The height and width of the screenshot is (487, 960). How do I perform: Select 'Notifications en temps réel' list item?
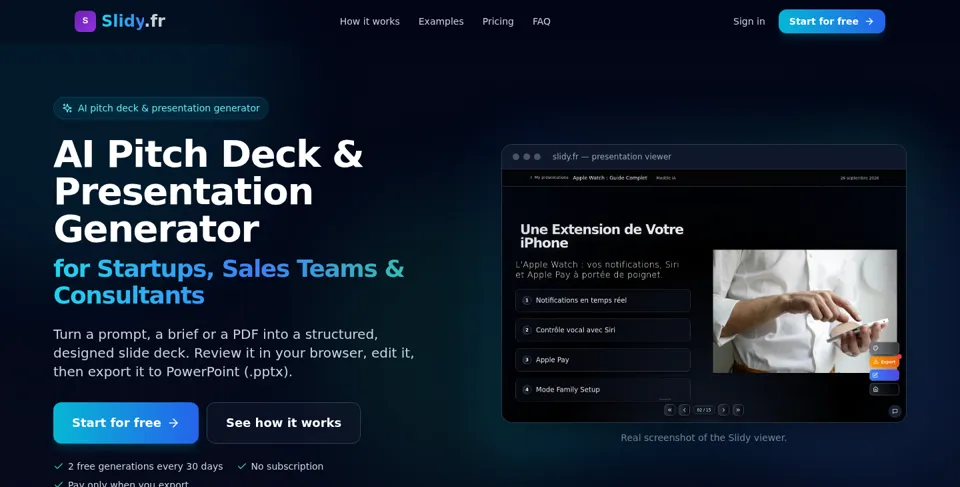[x=603, y=300]
